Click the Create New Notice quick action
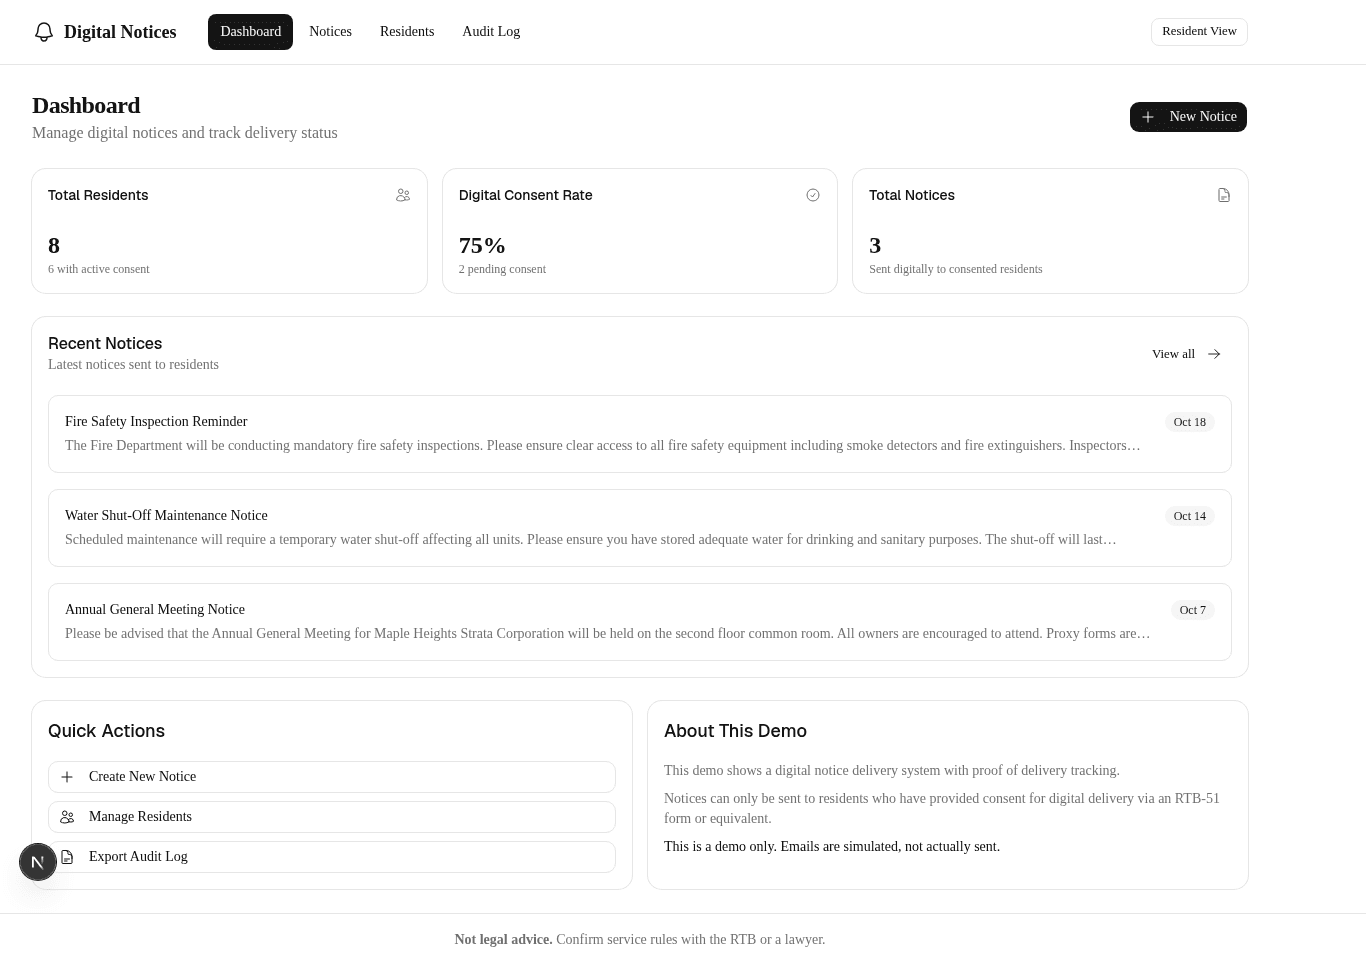The width and height of the screenshot is (1366, 966). click(x=332, y=777)
